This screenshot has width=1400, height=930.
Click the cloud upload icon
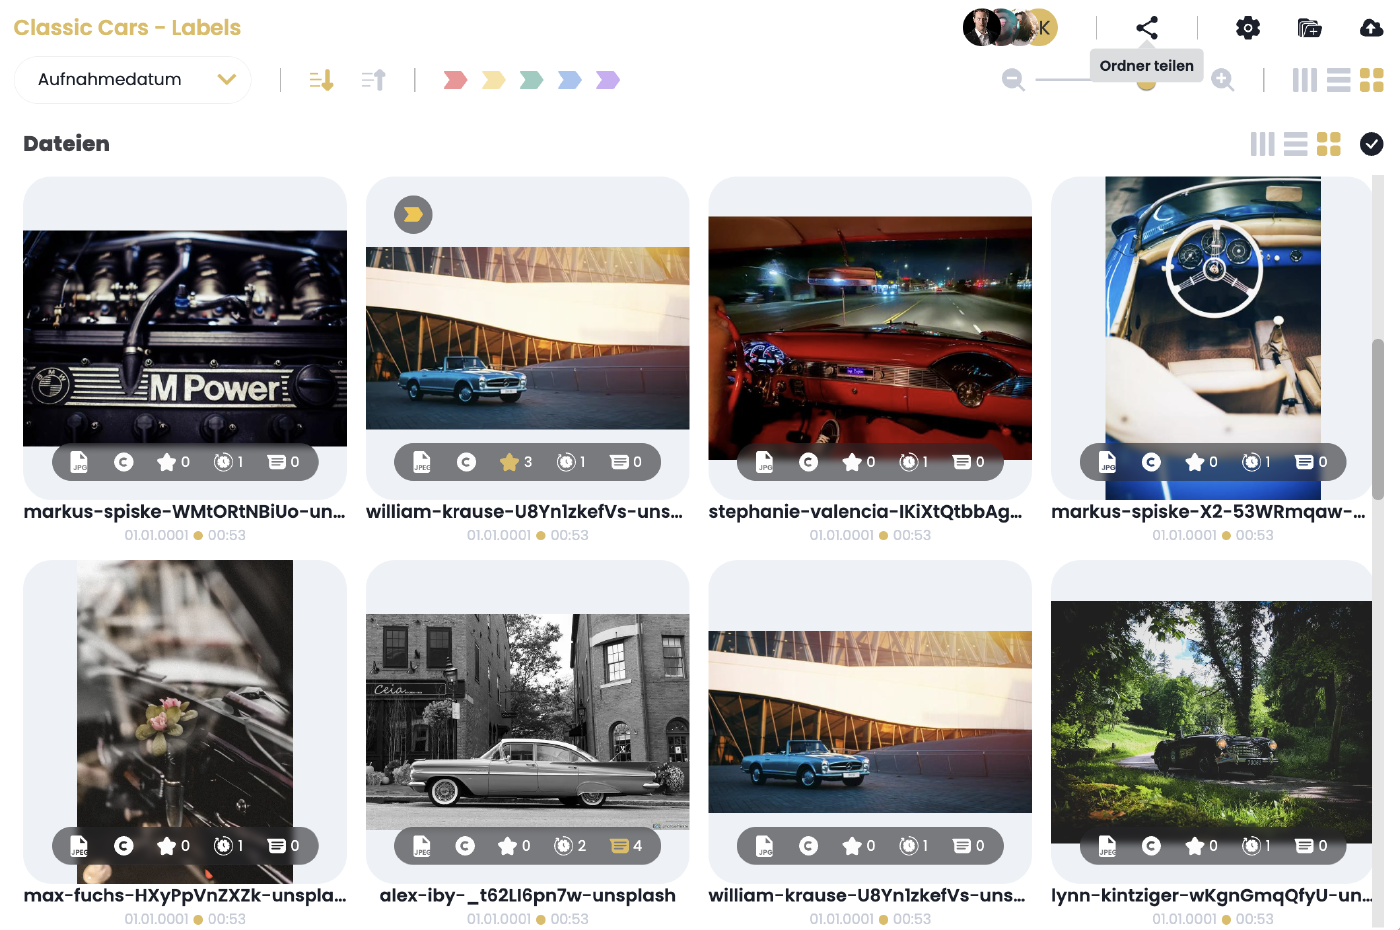(x=1372, y=28)
